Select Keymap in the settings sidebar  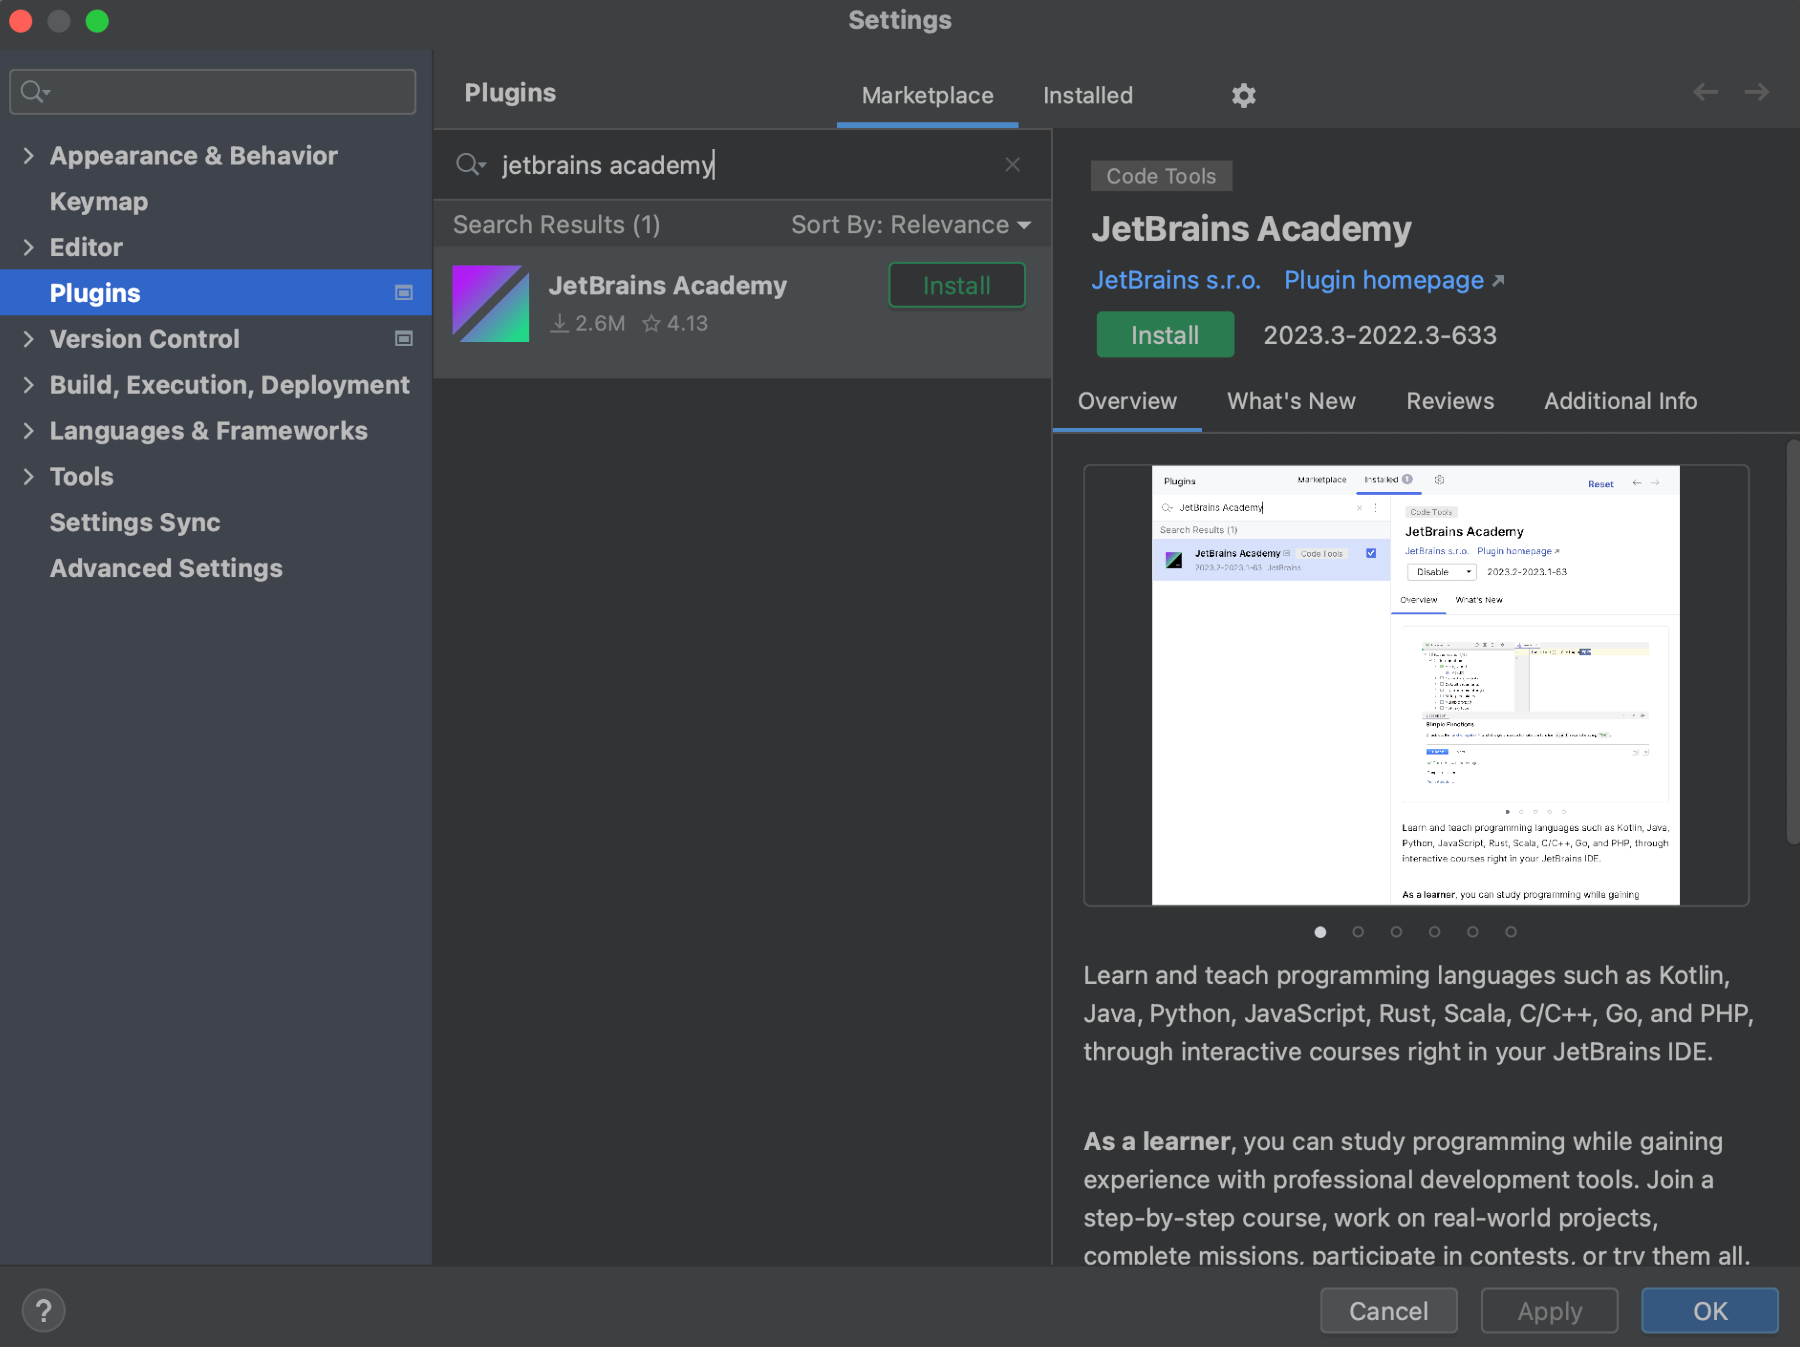(x=98, y=201)
